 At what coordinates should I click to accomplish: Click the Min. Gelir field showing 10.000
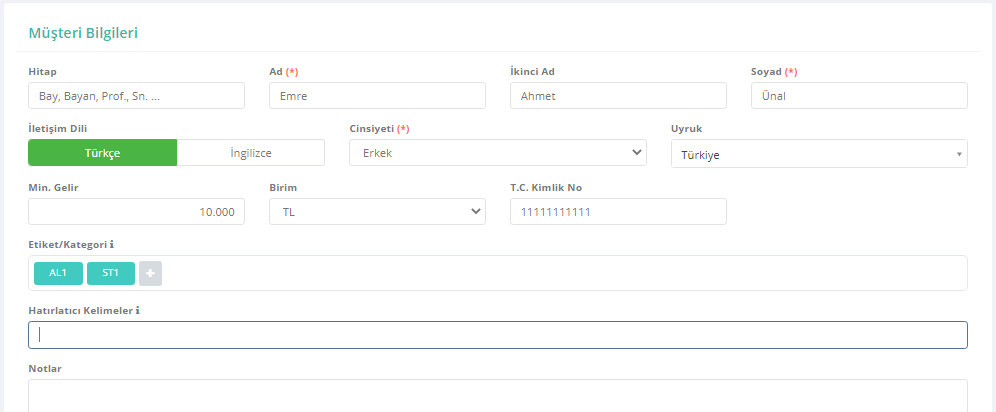[x=137, y=211]
